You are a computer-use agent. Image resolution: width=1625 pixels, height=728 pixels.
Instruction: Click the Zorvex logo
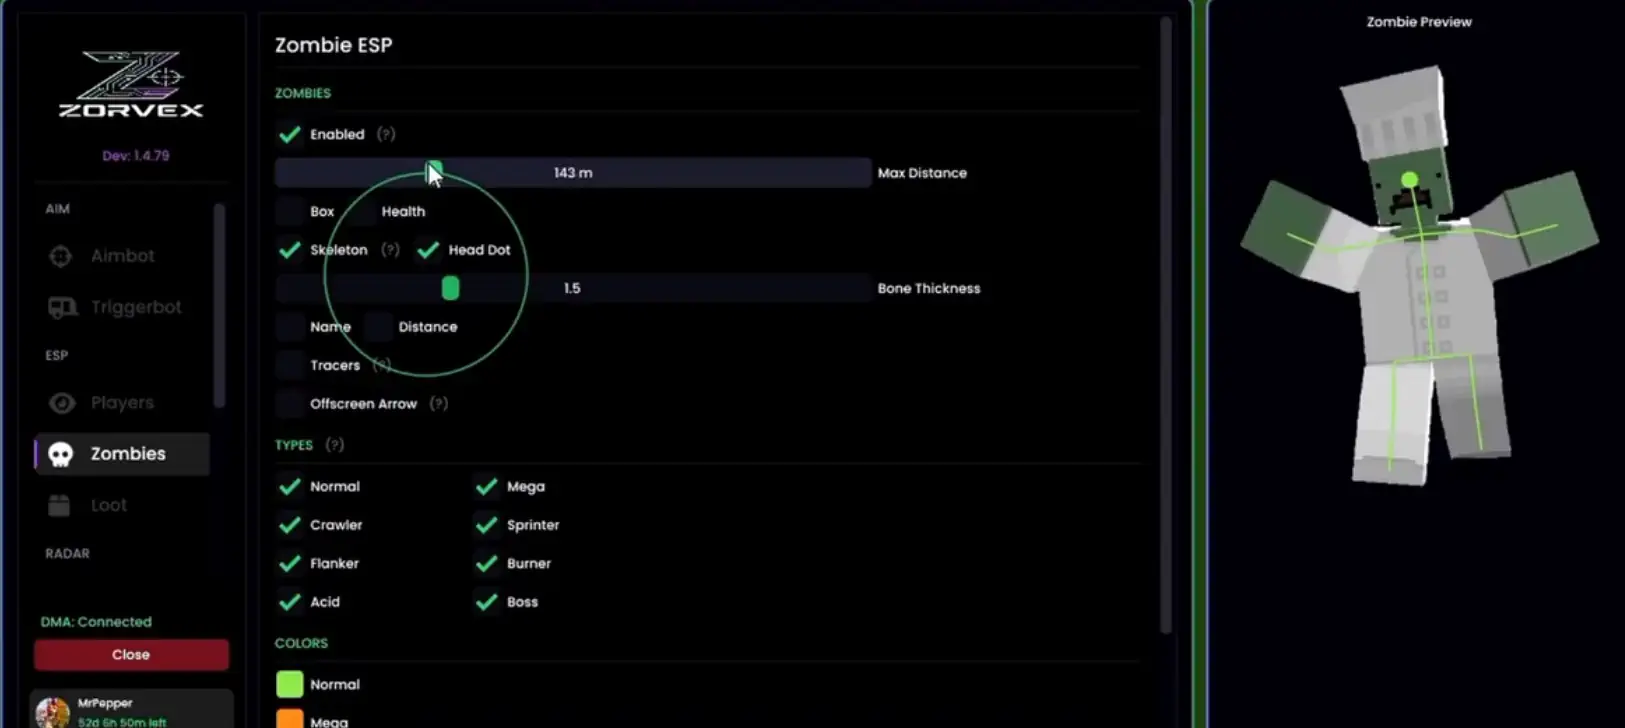(131, 85)
